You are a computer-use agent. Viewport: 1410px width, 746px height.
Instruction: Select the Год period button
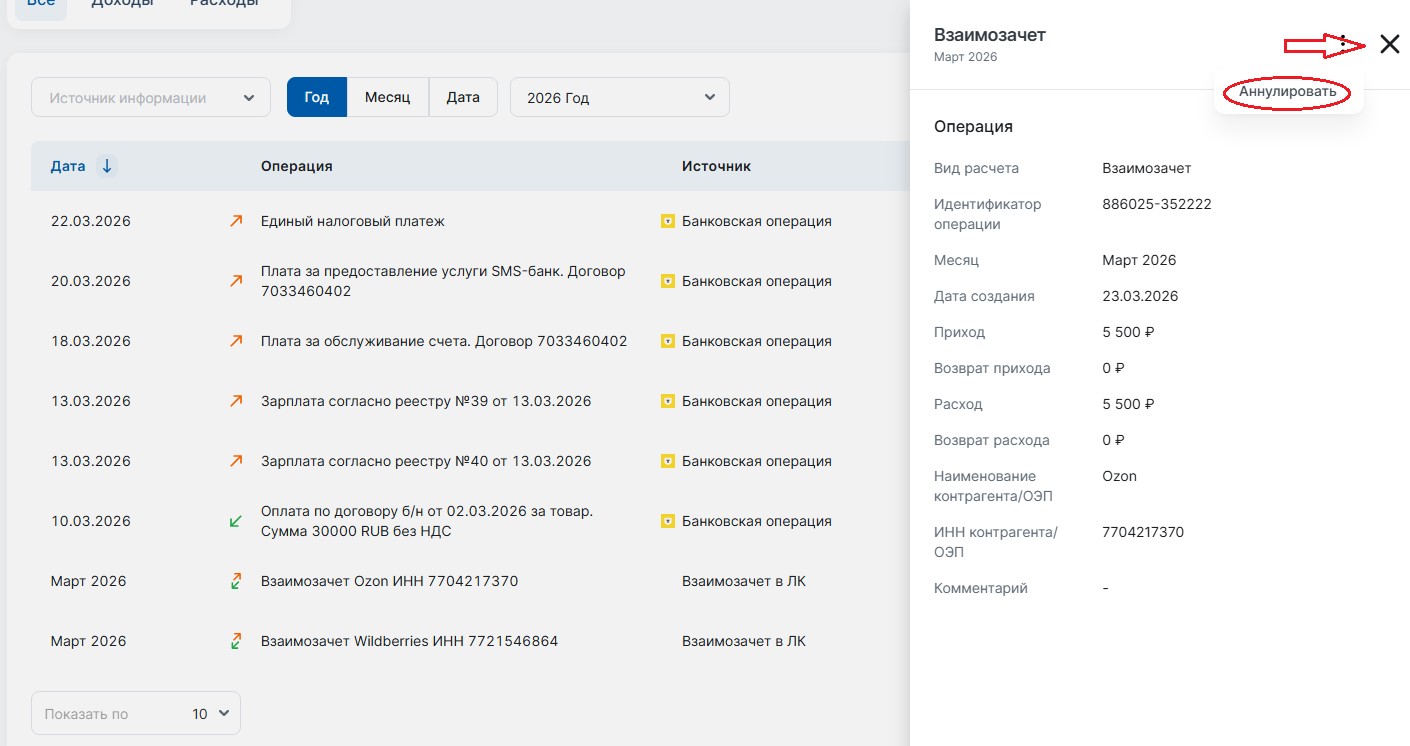[317, 97]
